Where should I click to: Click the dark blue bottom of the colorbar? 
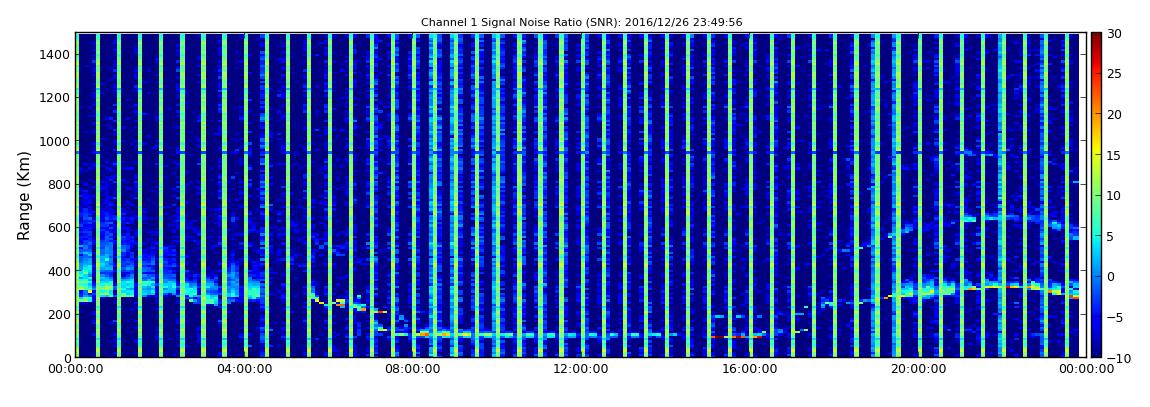[1096, 351]
